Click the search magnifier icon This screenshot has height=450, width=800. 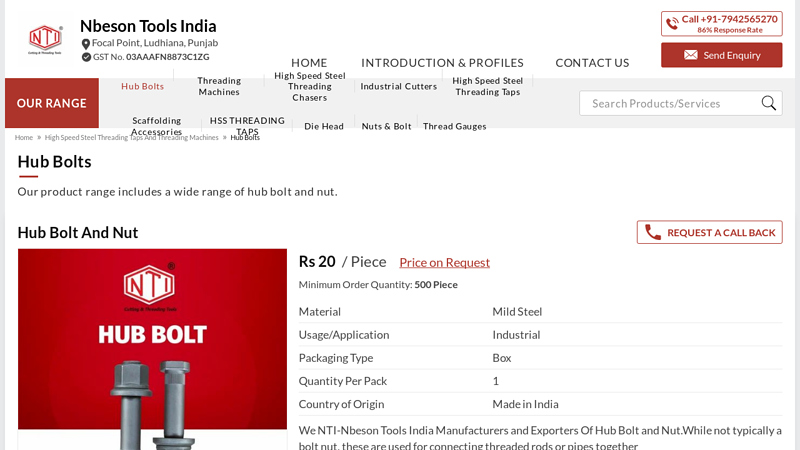768,103
